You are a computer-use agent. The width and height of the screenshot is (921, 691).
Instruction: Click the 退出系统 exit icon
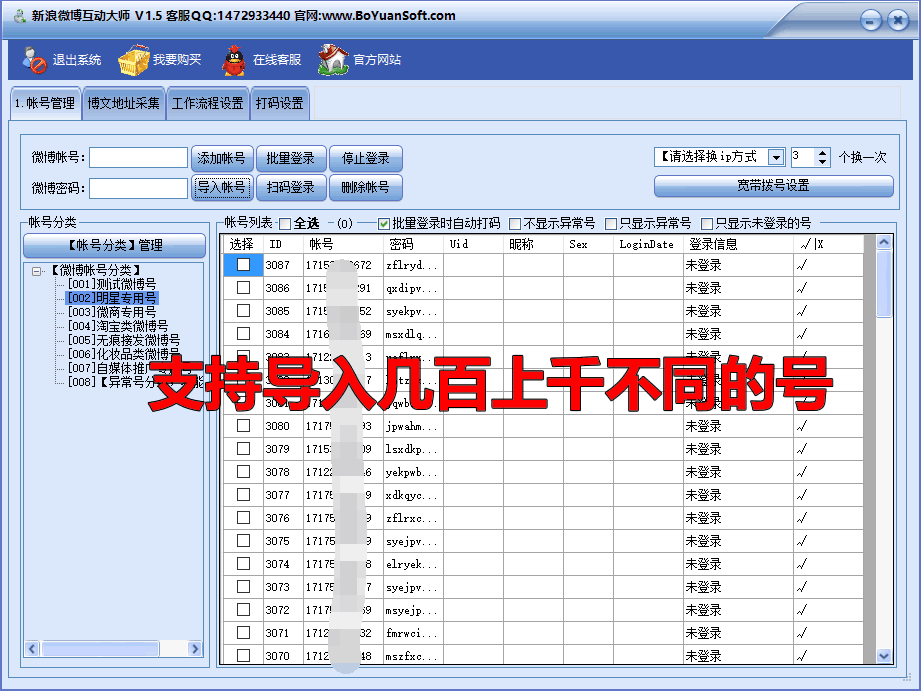pyautogui.click(x=34, y=60)
